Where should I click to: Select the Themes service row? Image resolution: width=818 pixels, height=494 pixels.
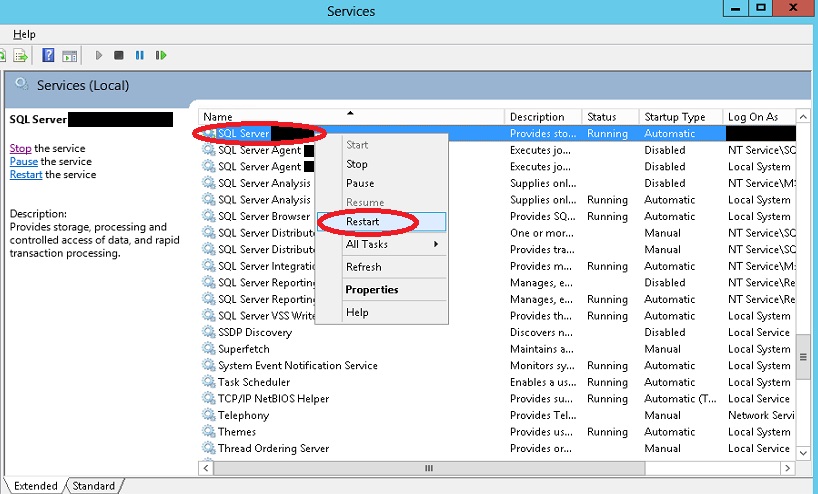[x=498, y=431]
